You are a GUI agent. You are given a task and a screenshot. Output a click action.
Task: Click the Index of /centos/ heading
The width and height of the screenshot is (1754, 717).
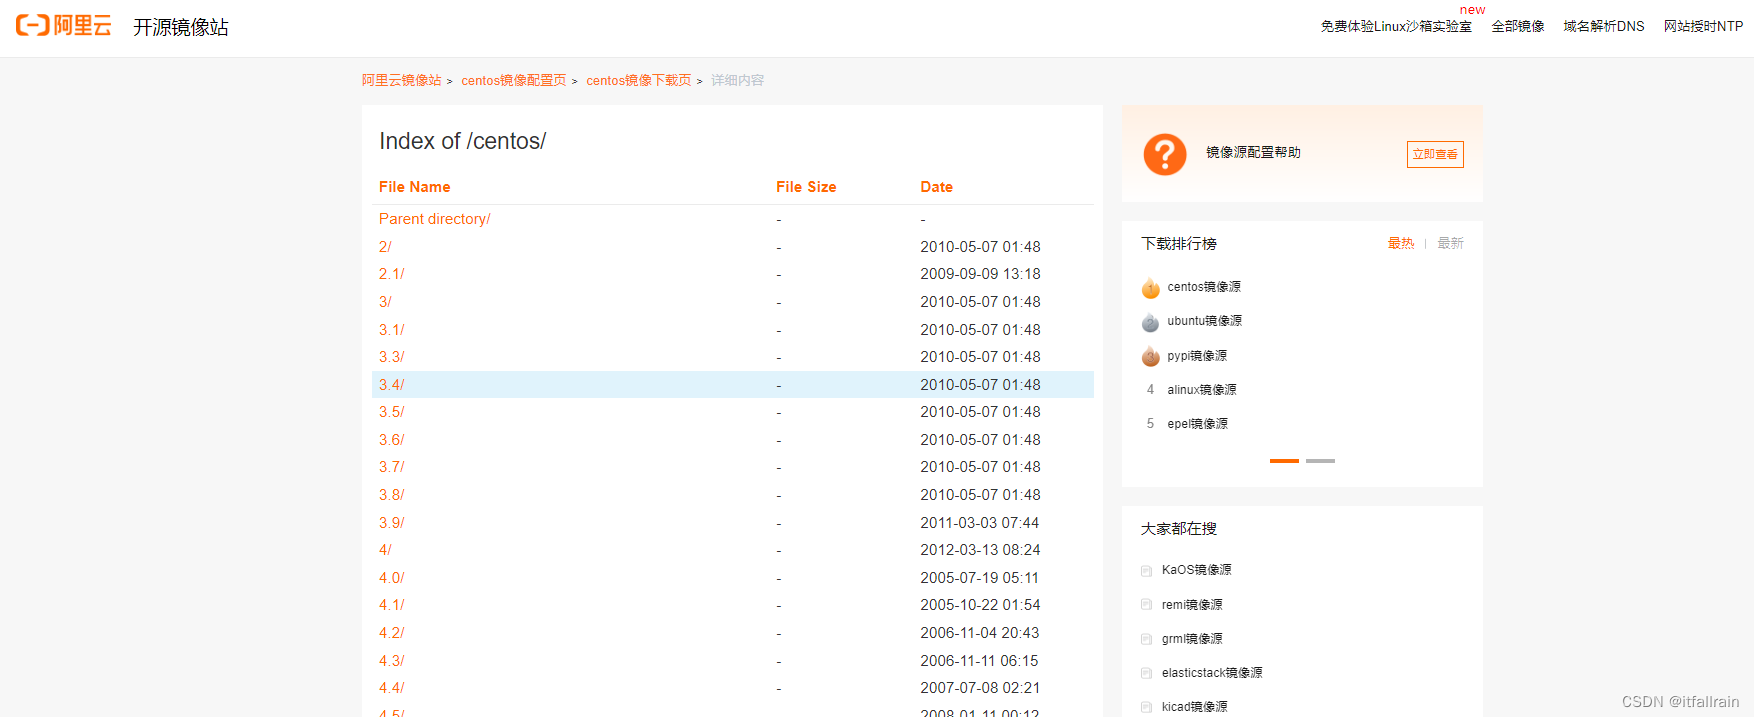tap(462, 141)
